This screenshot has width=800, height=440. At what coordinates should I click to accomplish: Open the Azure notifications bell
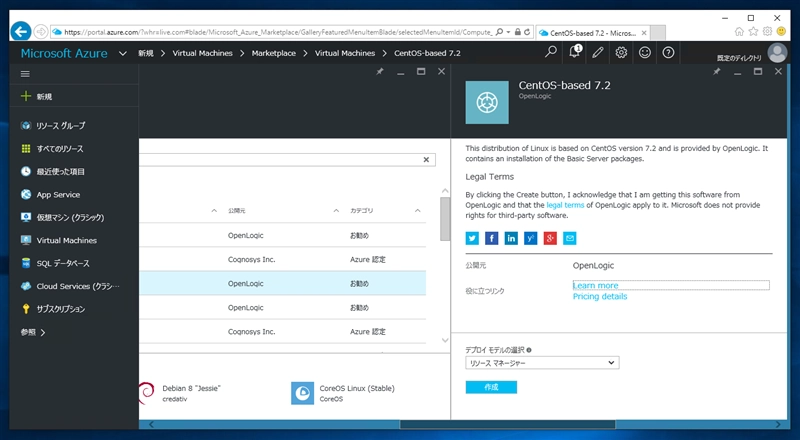(574, 52)
